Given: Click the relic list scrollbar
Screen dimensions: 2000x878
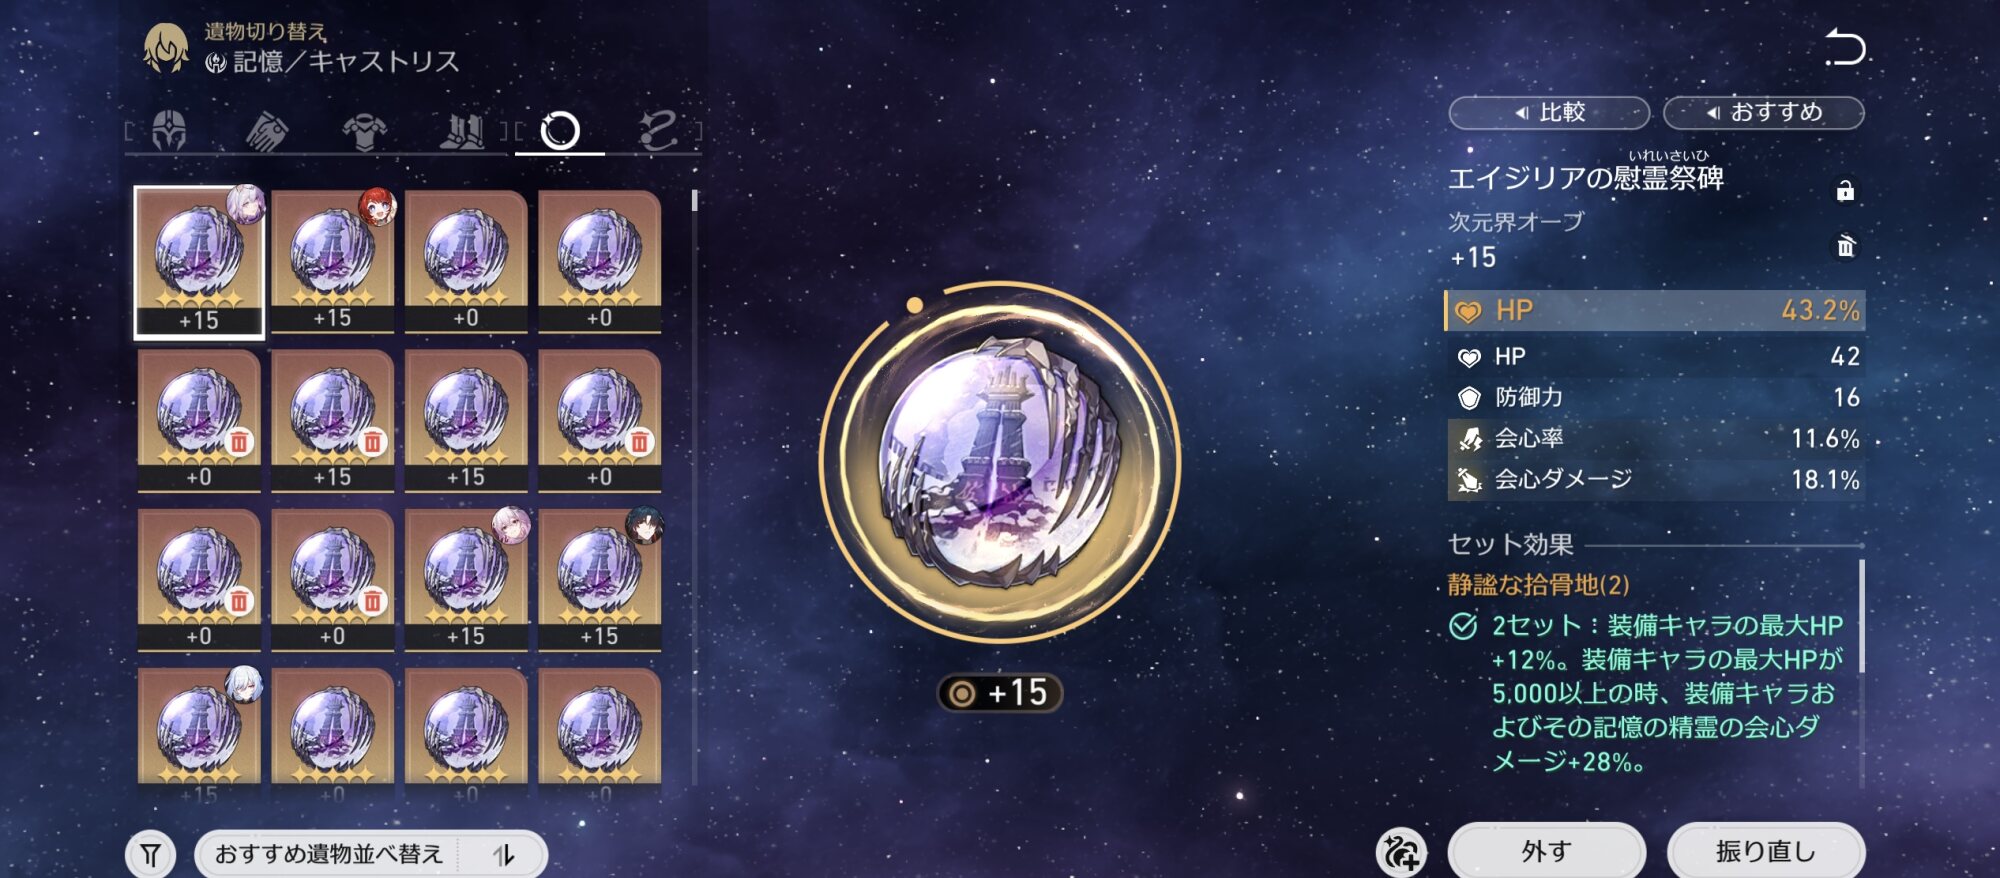Looking at the screenshot, I should (695, 200).
